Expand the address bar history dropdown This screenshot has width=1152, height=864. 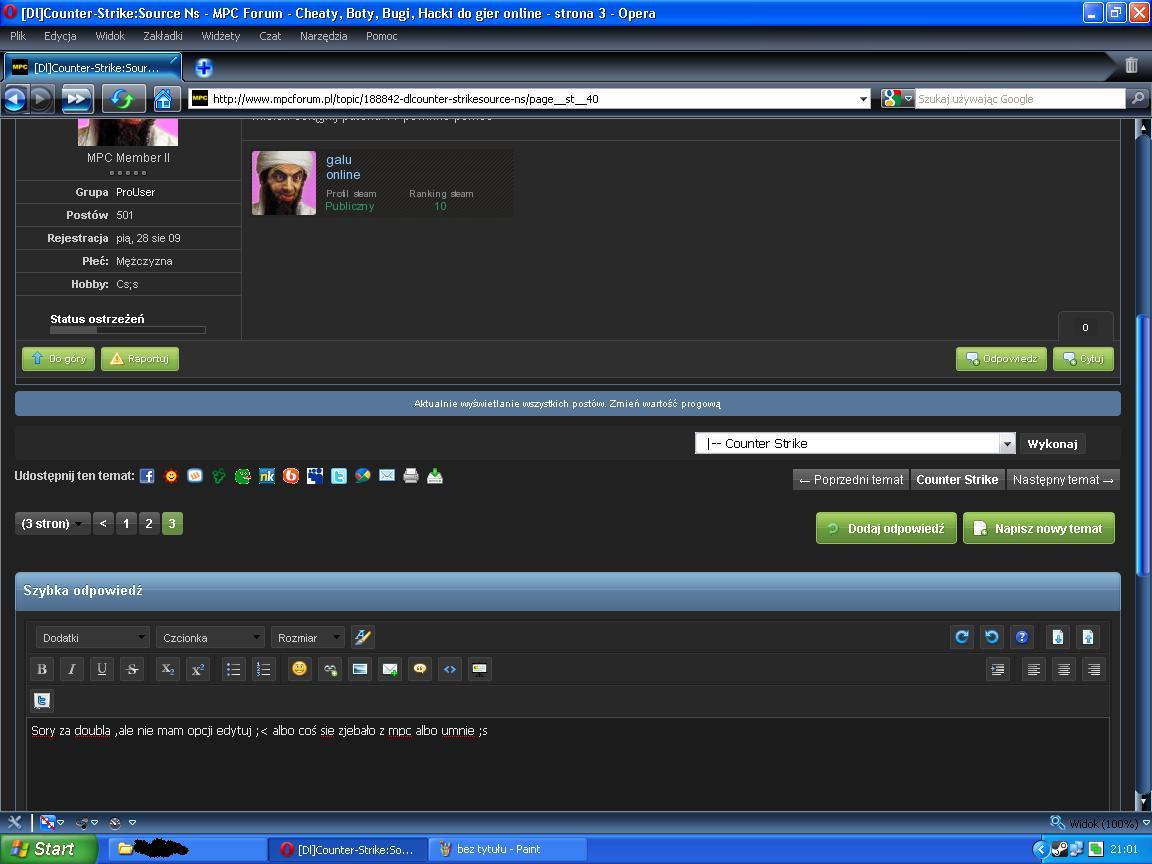coord(863,99)
